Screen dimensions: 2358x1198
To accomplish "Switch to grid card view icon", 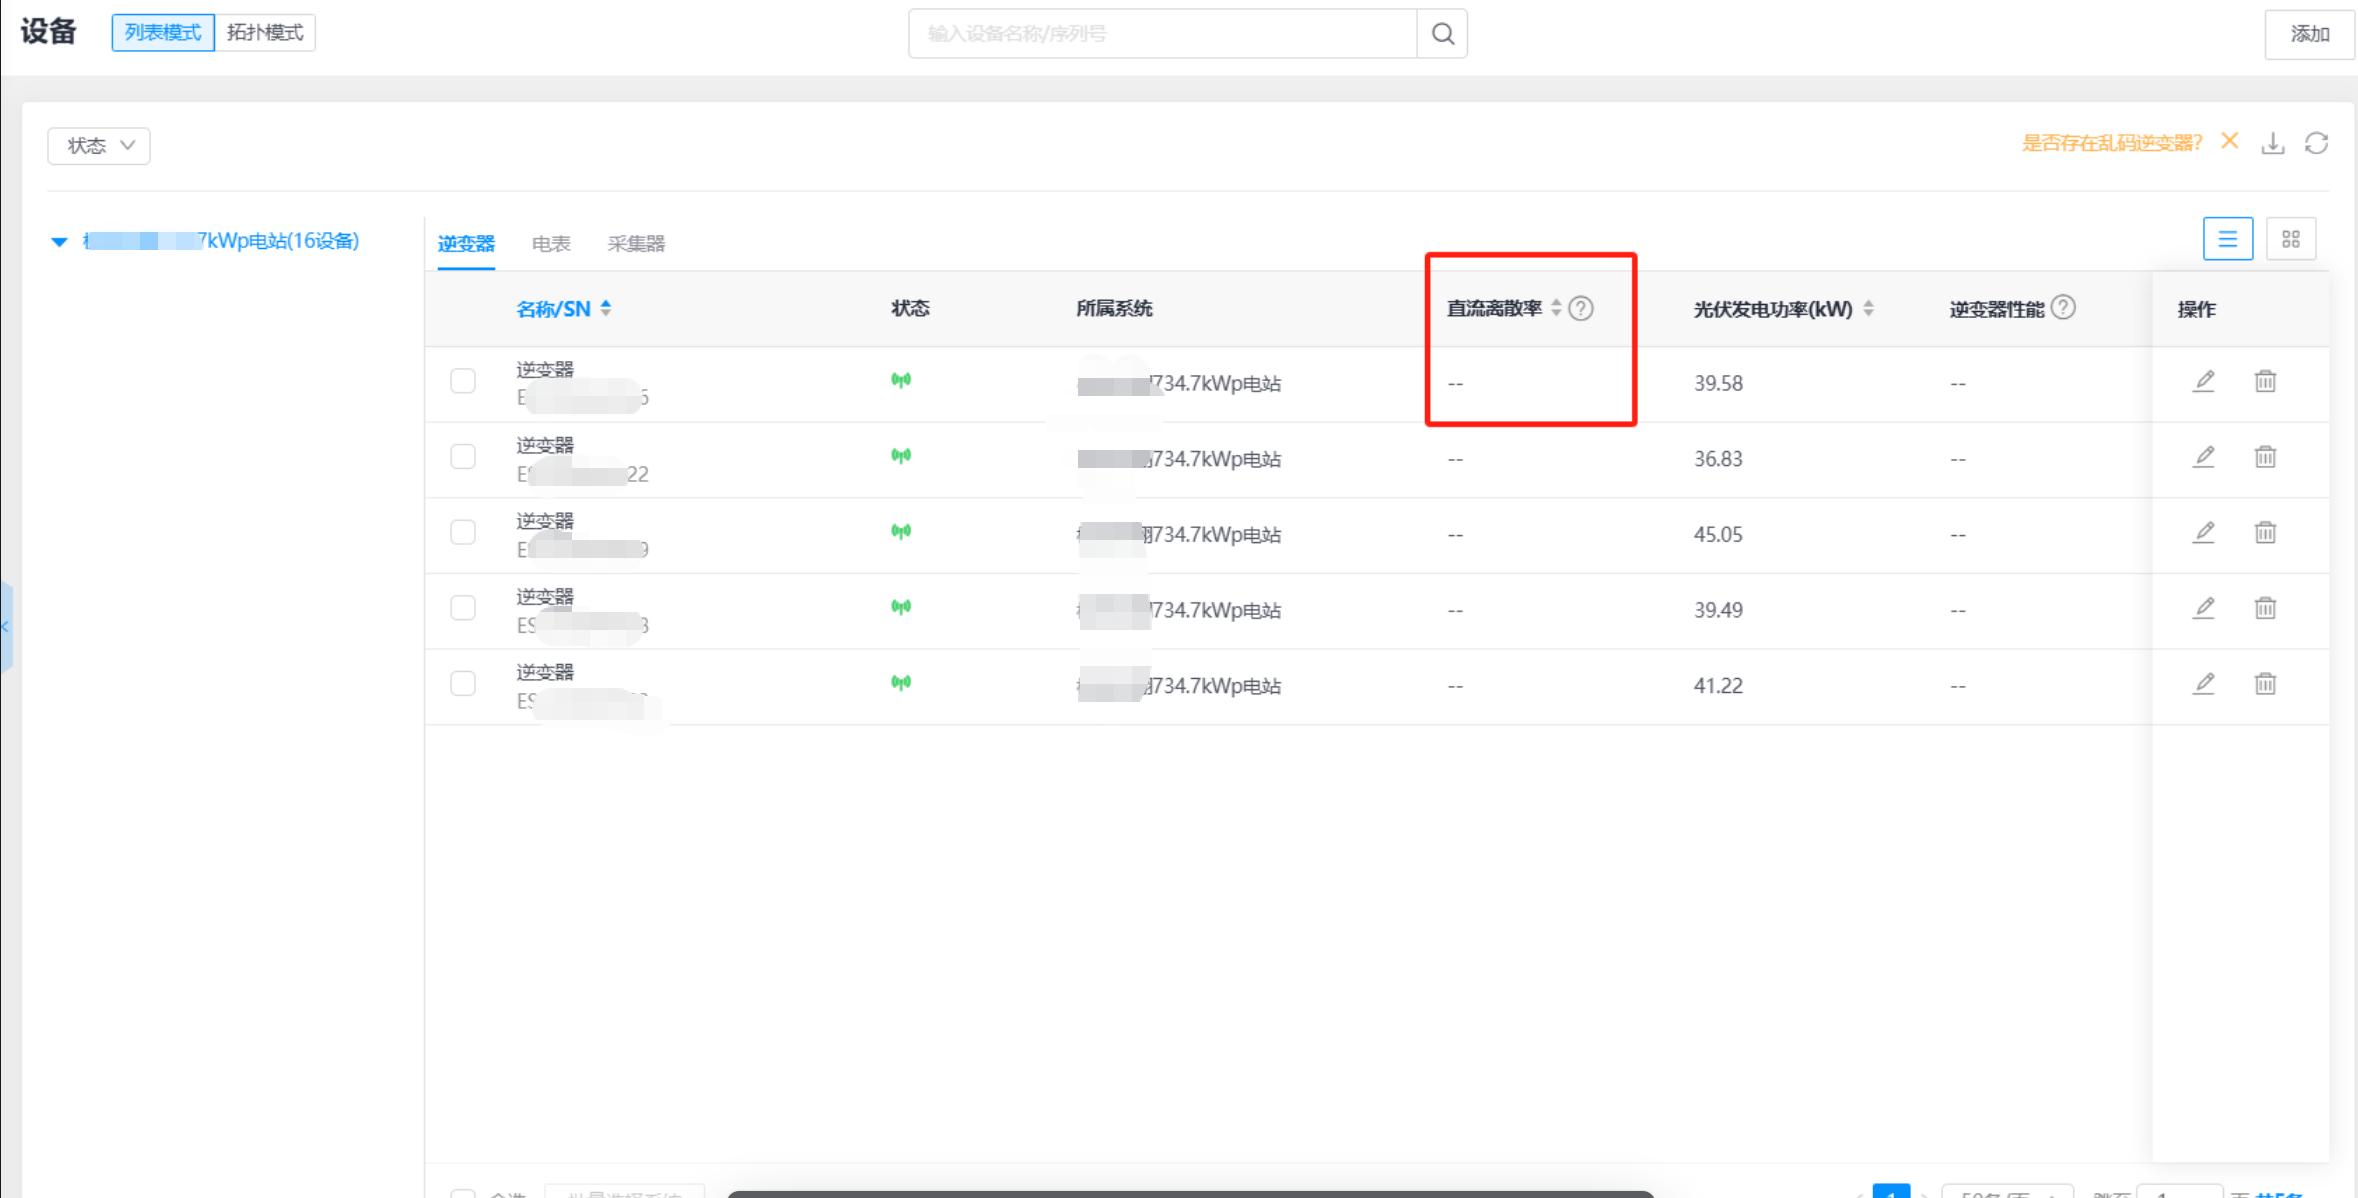I will [2290, 239].
